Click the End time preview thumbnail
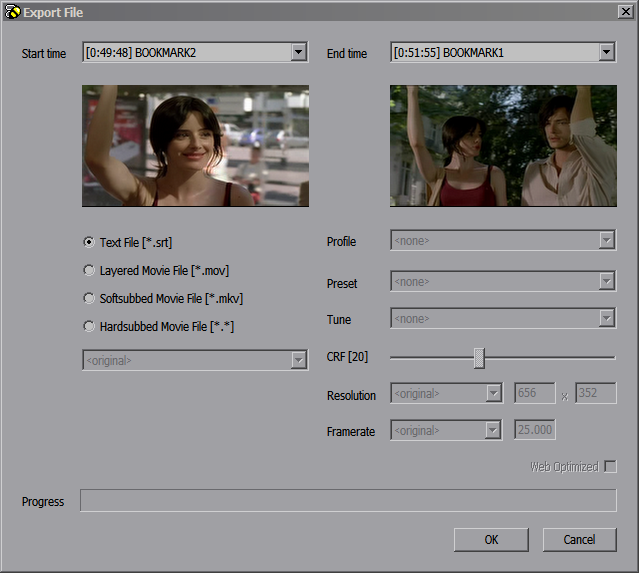Image resolution: width=639 pixels, height=573 pixels. point(503,146)
